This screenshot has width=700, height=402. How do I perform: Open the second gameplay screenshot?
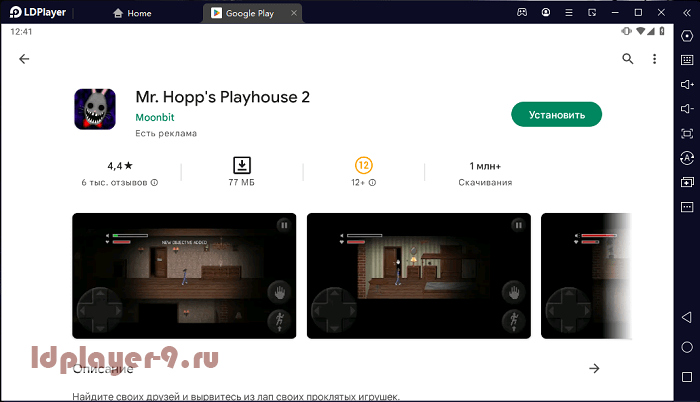point(419,276)
